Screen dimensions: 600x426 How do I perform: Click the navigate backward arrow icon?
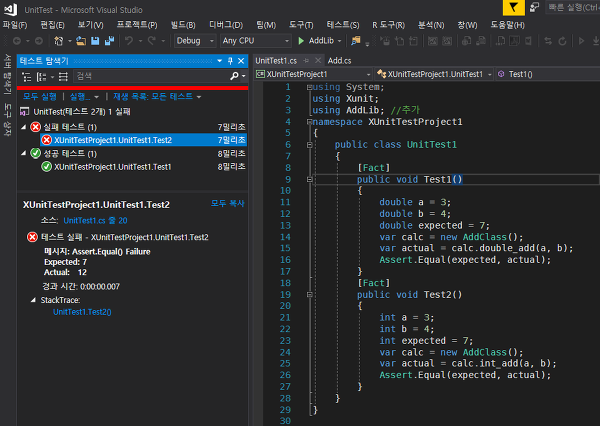coord(17,41)
